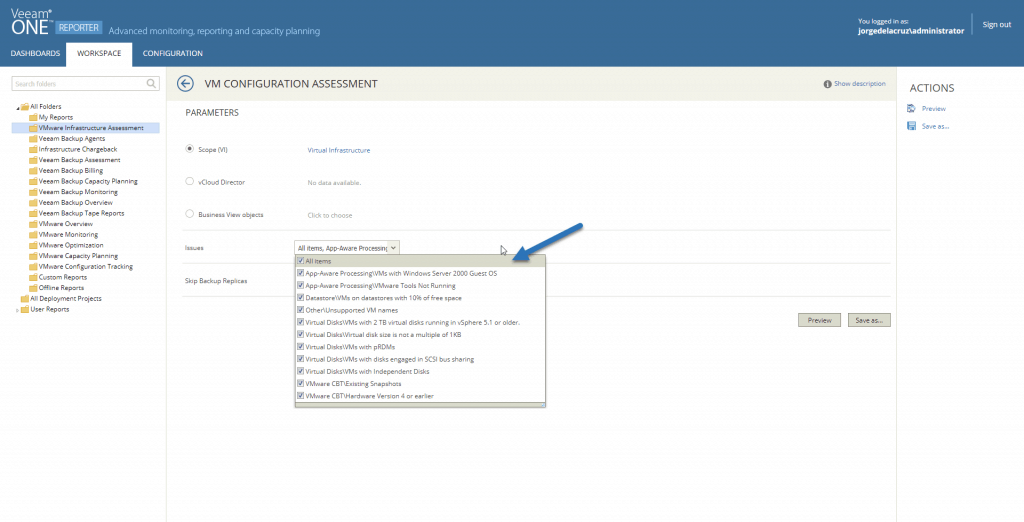Click the dropdown list resize grip
The width and height of the screenshot is (1024, 522).
click(x=542, y=405)
